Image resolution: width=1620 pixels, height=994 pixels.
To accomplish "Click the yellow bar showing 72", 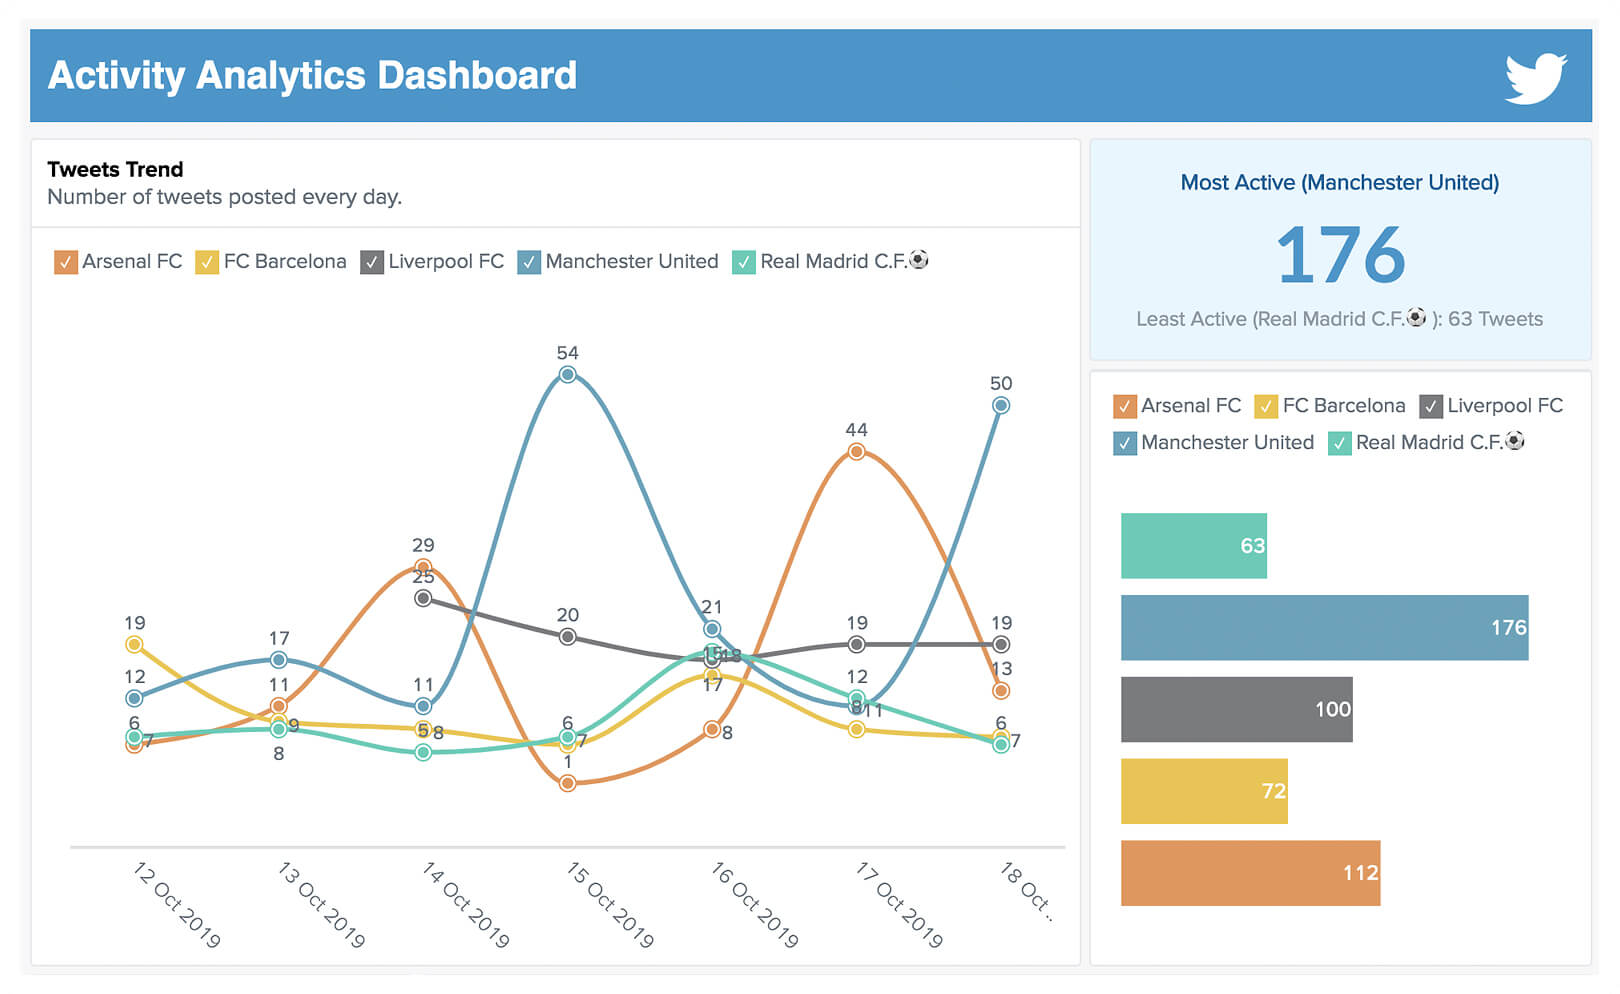I will [1204, 791].
